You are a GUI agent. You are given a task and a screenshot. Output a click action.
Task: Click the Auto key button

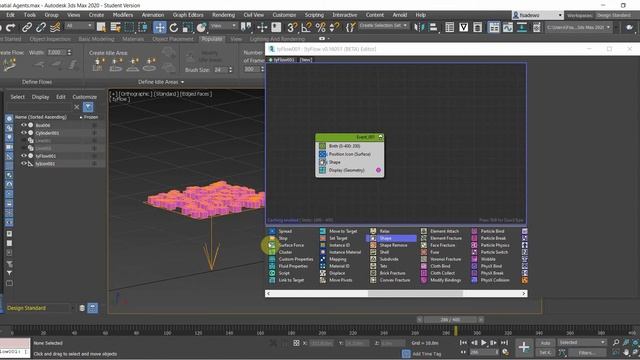[x=545, y=342]
